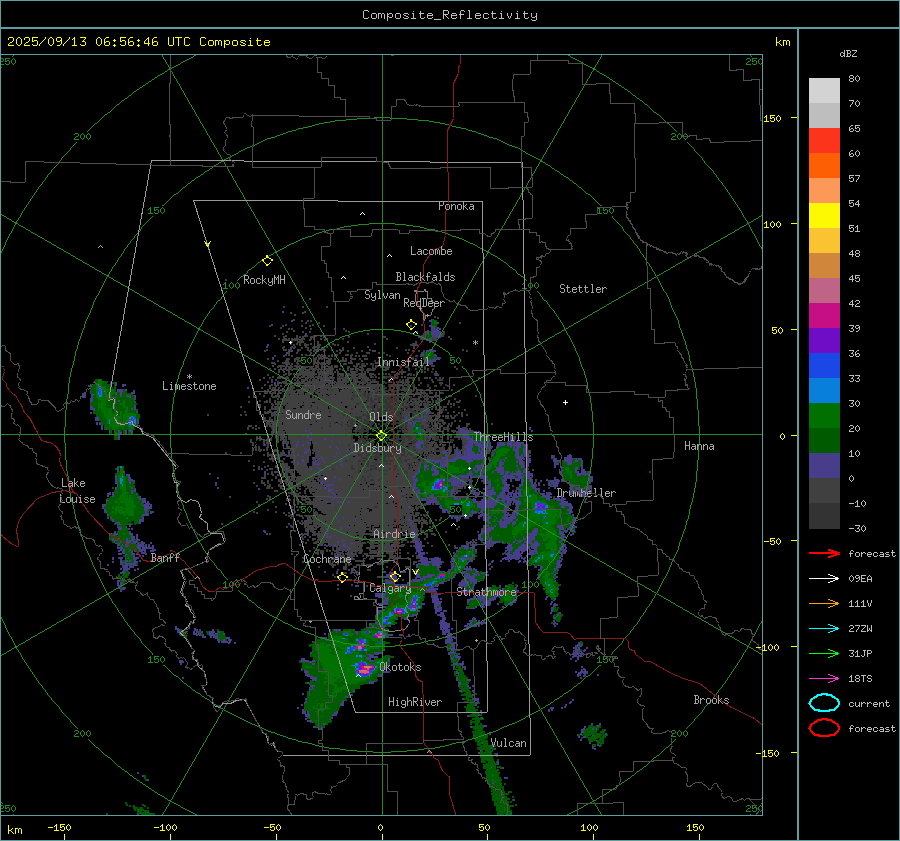Viewport: 900px width, 841px height.
Task: Select the Lake Louise label
Action: (78, 491)
